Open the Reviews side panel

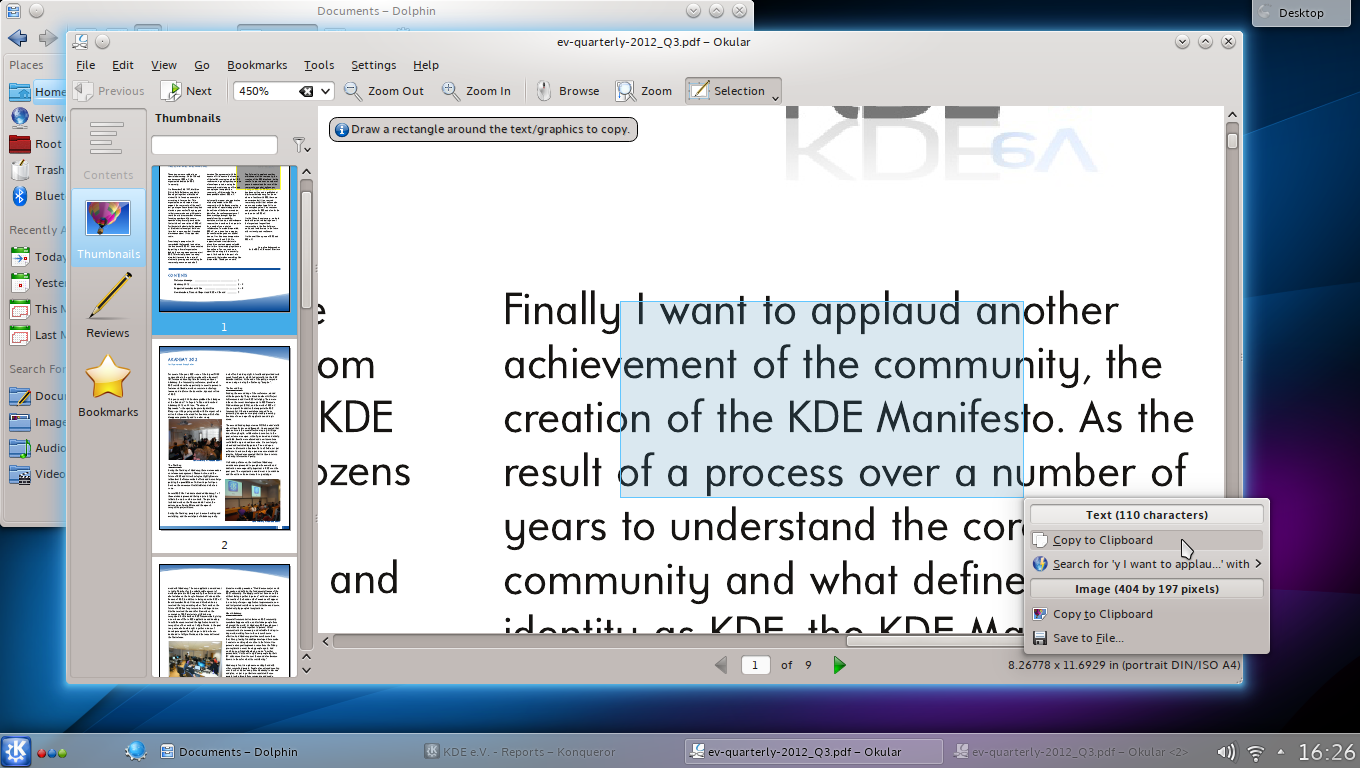pyautogui.click(x=108, y=305)
